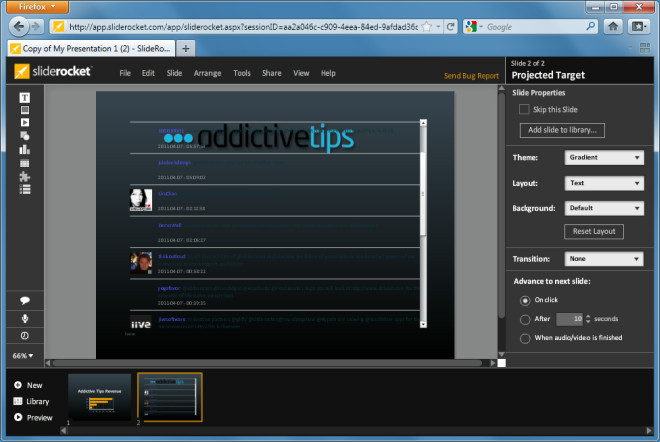Select the Text tool icon

(24, 98)
